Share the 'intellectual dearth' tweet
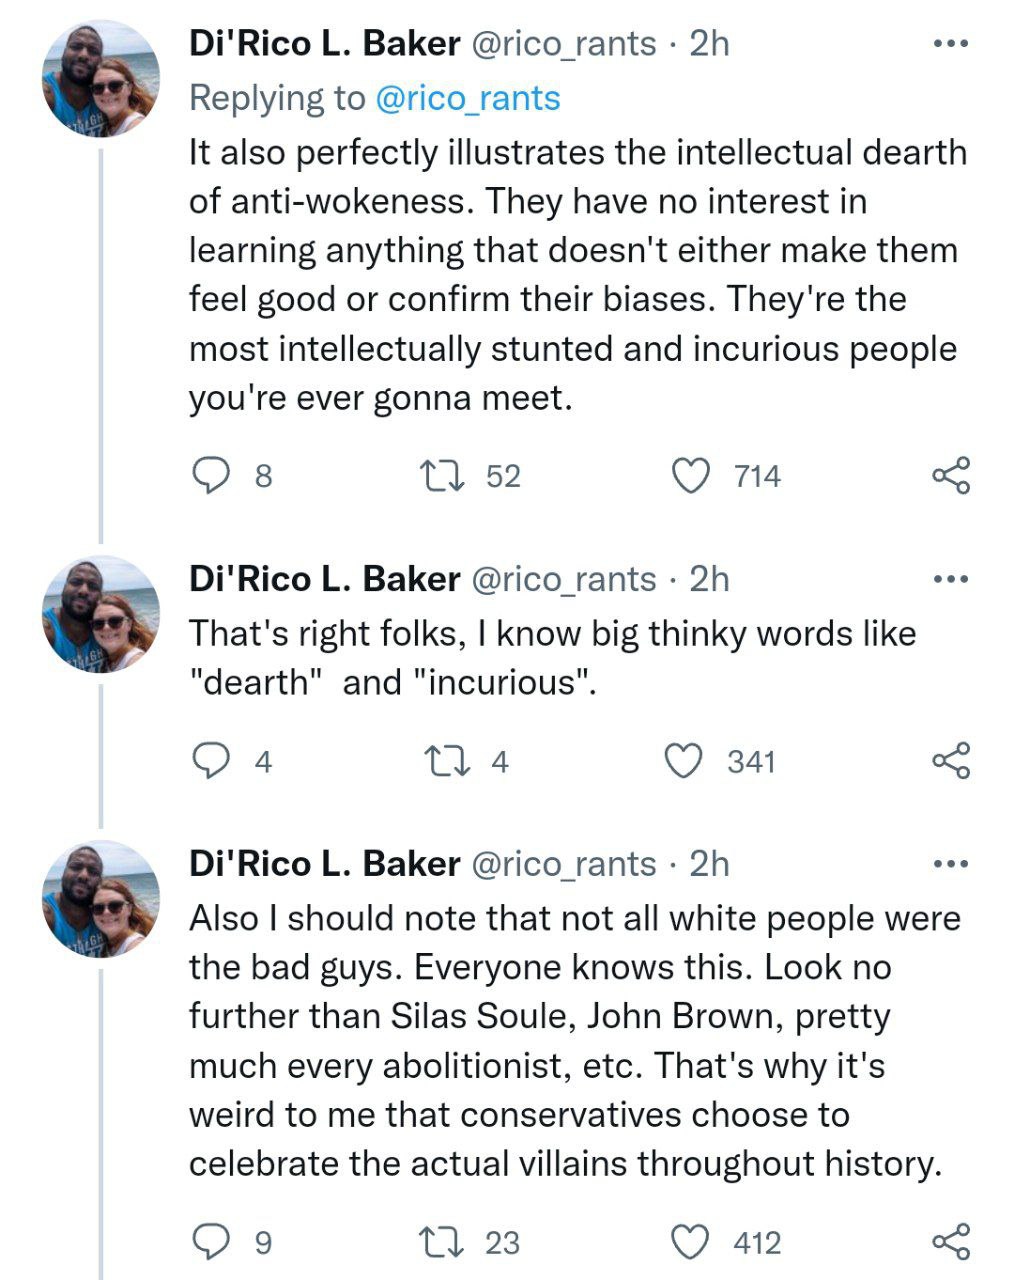The height and width of the screenshot is (1280, 1014). (x=951, y=476)
